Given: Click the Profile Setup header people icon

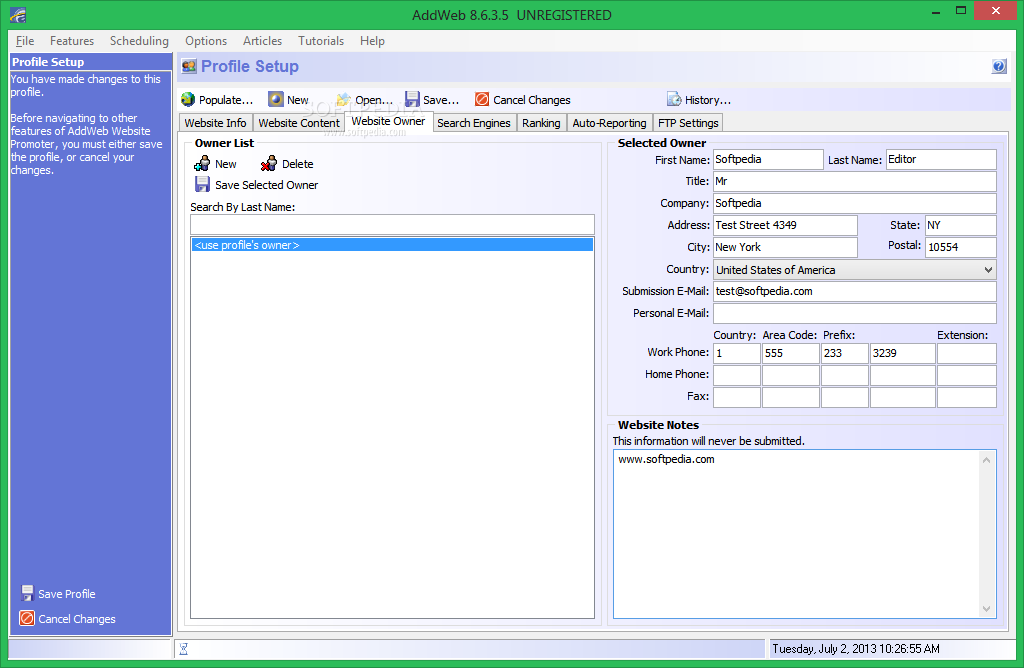Looking at the screenshot, I should tap(189, 66).
